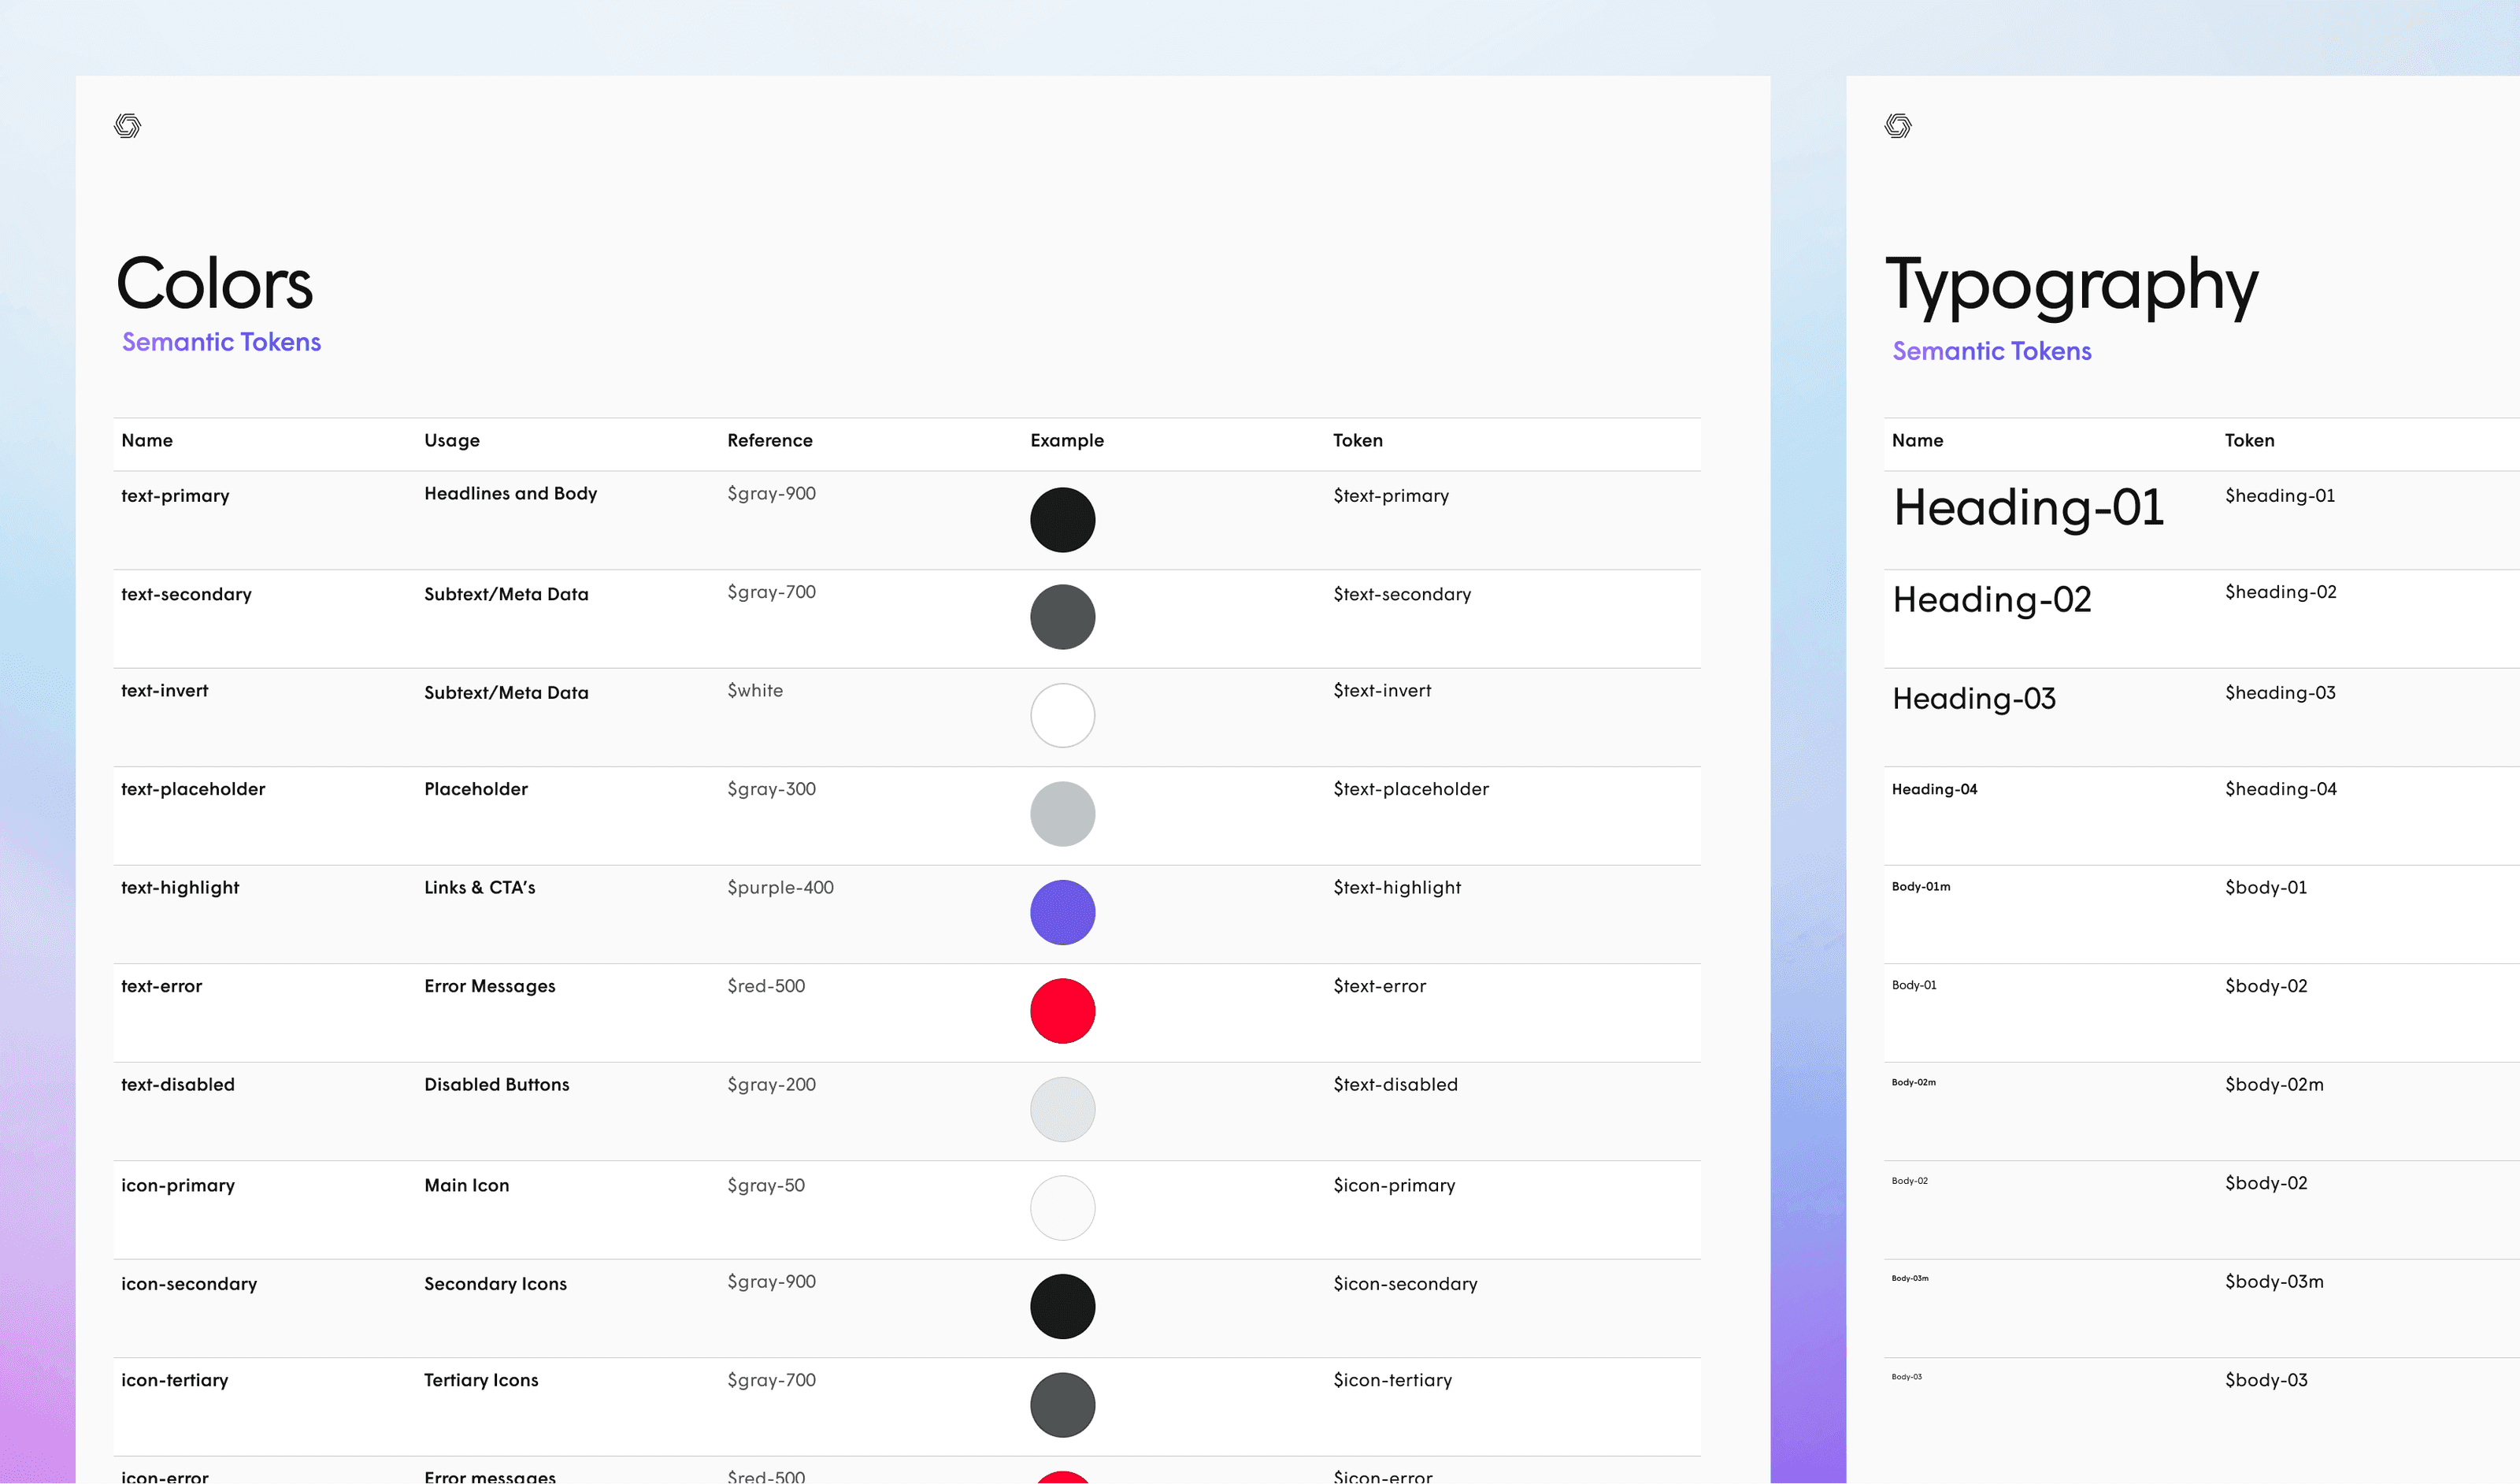The height and width of the screenshot is (1484, 2520).
Task: Select the icon-secondary black swatch
Action: [x=1062, y=1306]
